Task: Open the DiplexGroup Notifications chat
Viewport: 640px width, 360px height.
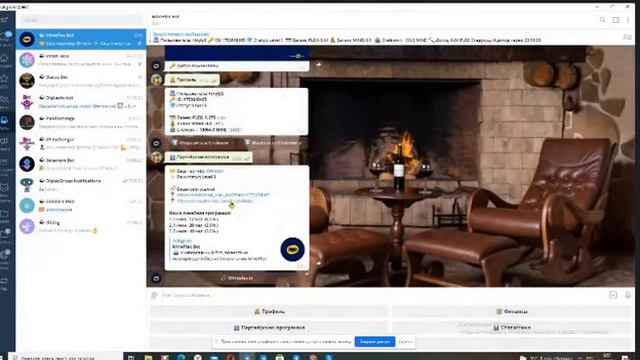Action: click(81, 185)
